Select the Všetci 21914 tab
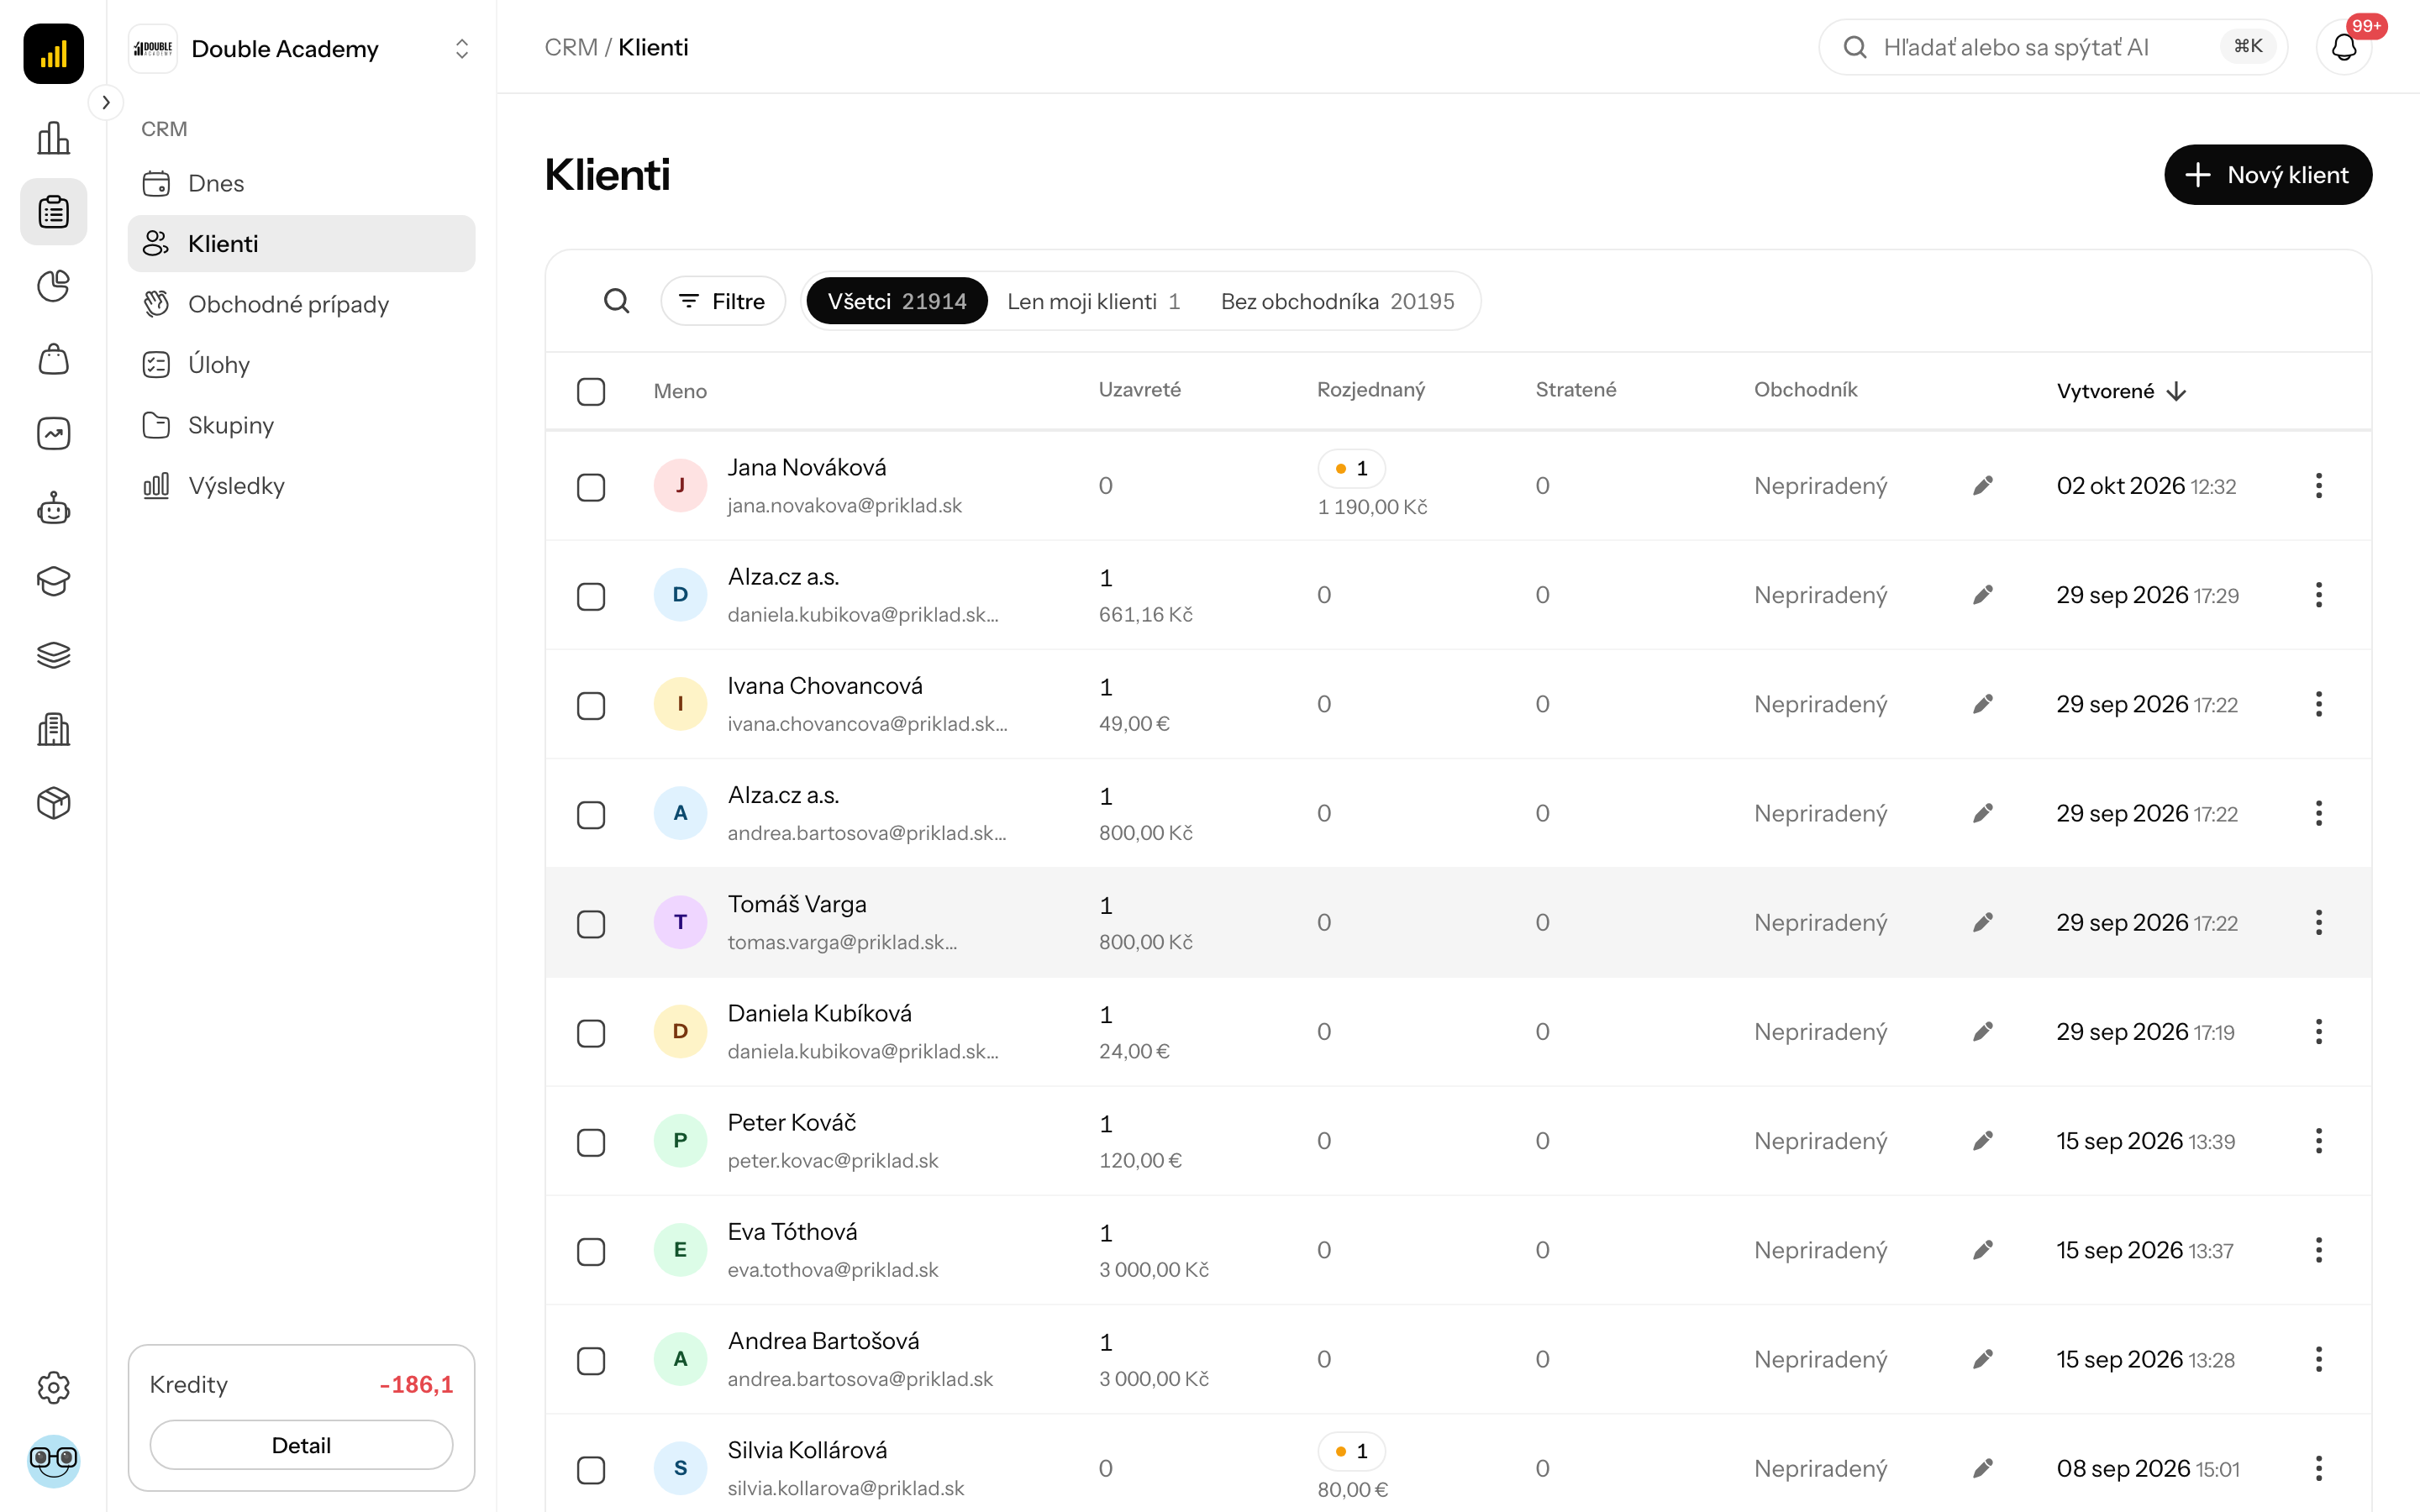The image size is (2420, 1512). (x=897, y=301)
